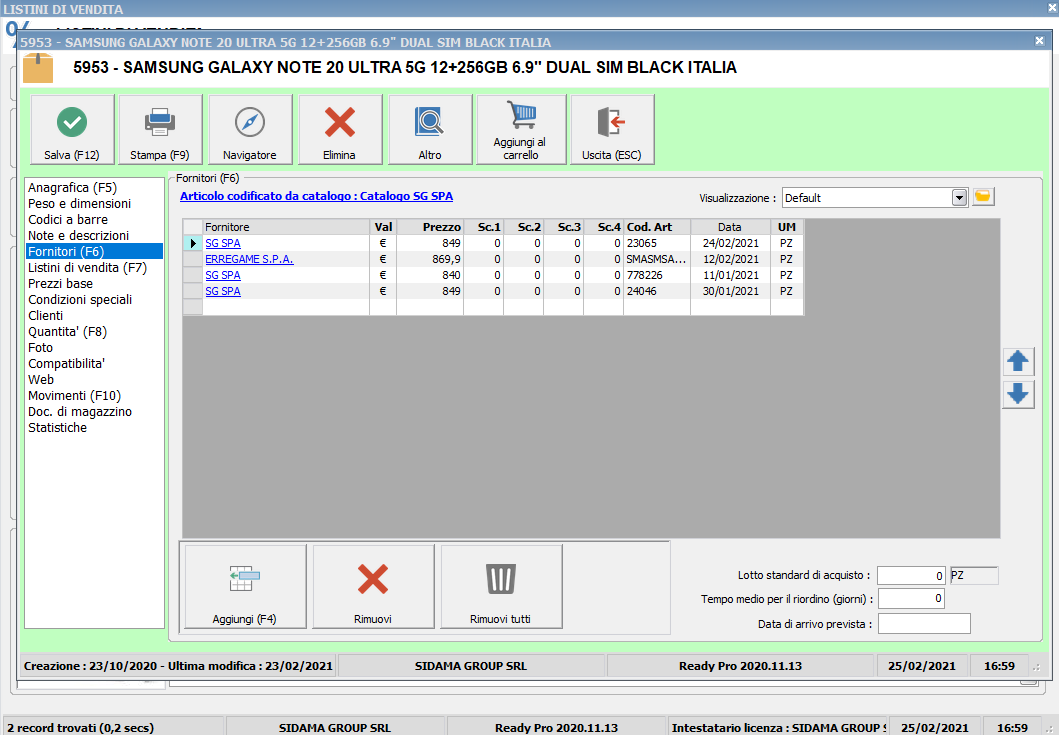1059x735 pixels.
Task: Expand the Visualizzazione Default dropdown
Action: [x=959, y=198]
